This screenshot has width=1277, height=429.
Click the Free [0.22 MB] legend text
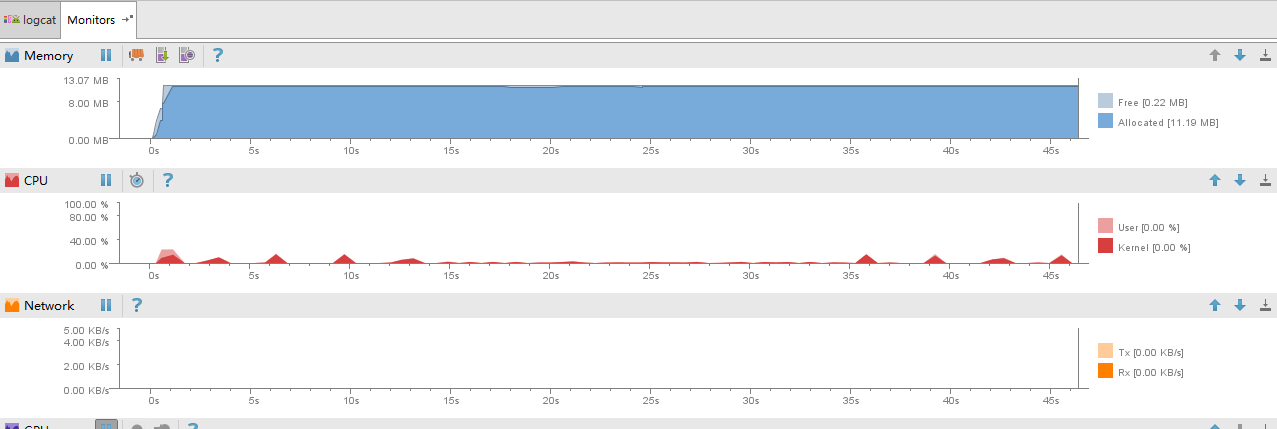pos(1153,102)
